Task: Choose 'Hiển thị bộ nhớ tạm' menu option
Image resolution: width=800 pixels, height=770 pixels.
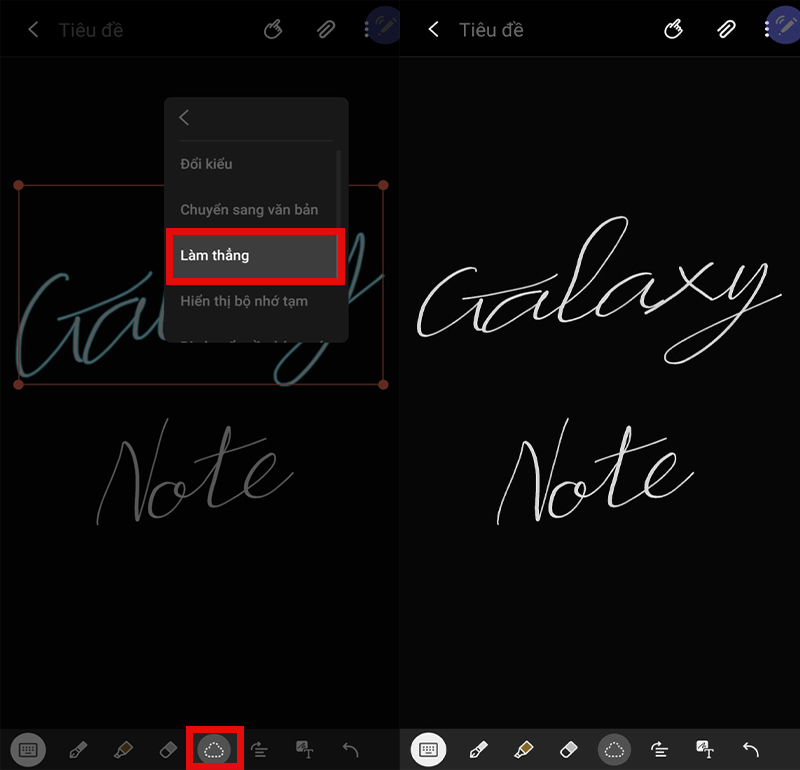Action: pyautogui.click(x=255, y=301)
